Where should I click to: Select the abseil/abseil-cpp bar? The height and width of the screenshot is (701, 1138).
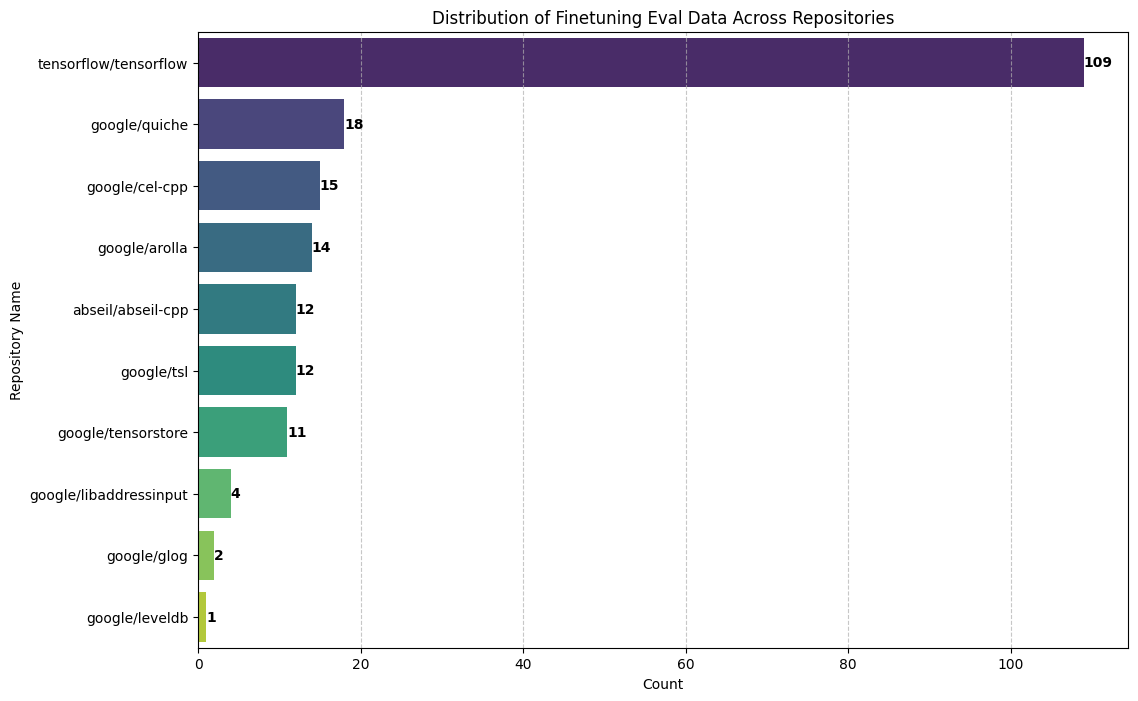[247, 309]
